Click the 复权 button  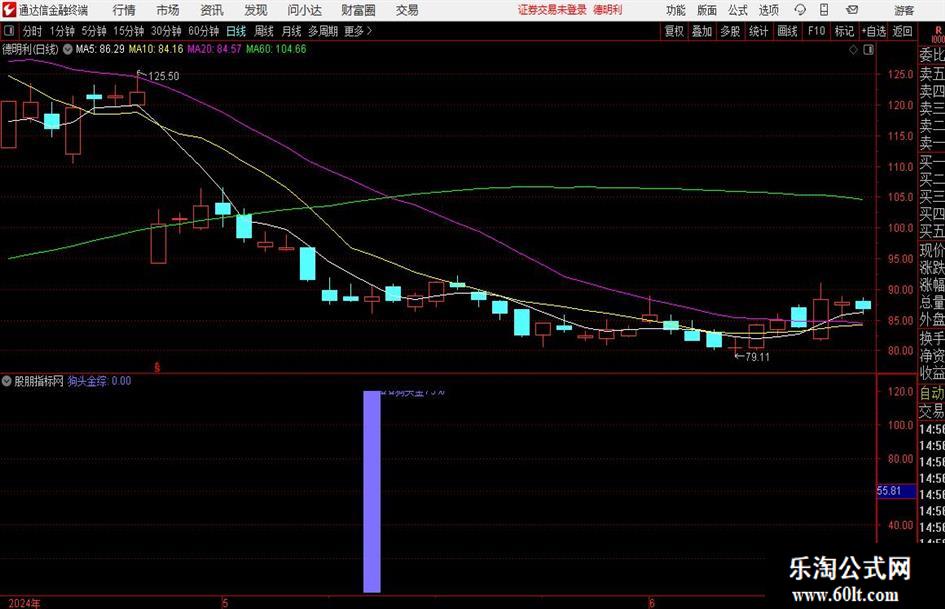674,31
